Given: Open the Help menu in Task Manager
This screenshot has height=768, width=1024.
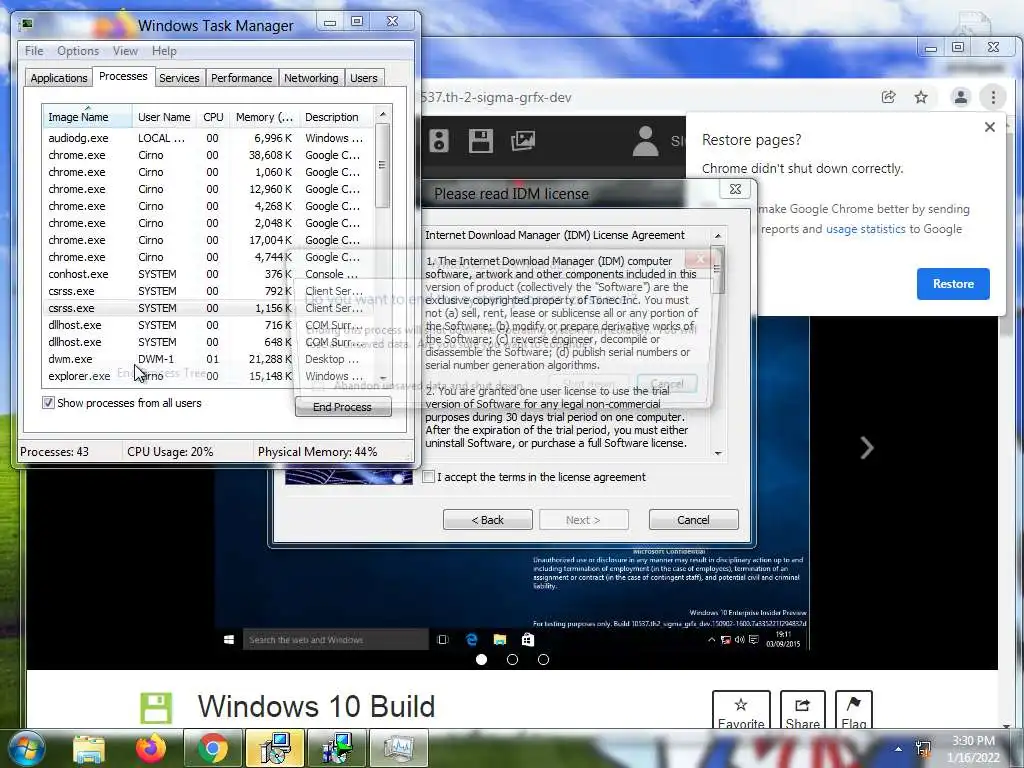Looking at the screenshot, I should point(164,51).
